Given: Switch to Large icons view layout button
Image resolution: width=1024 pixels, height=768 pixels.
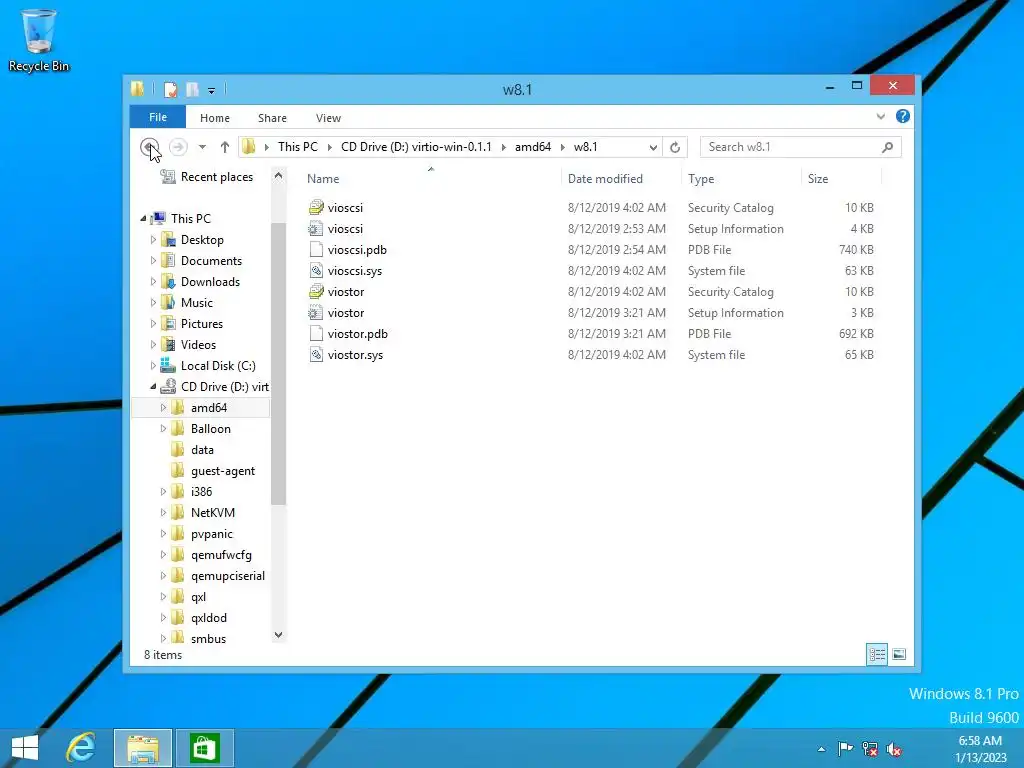Looking at the screenshot, I should (899, 654).
